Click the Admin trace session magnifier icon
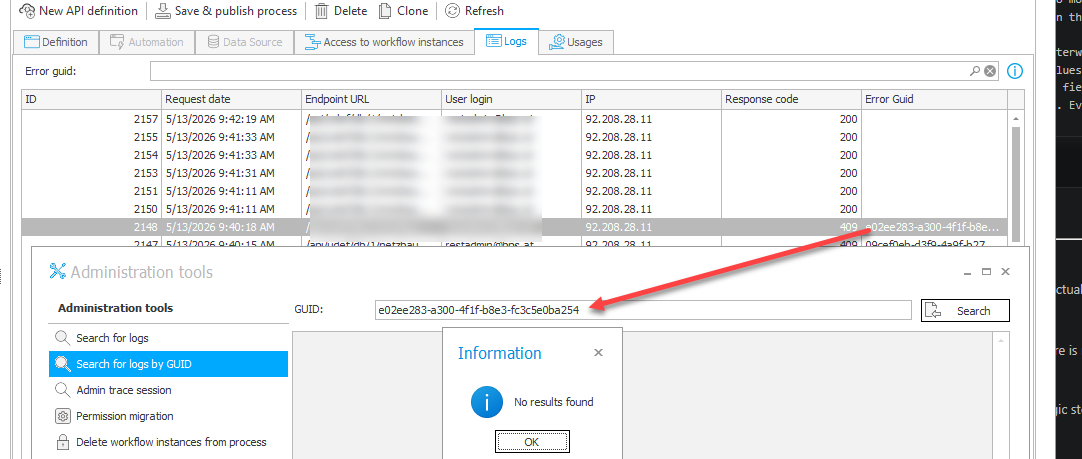This screenshot has width=1082, height=459. 63,390
